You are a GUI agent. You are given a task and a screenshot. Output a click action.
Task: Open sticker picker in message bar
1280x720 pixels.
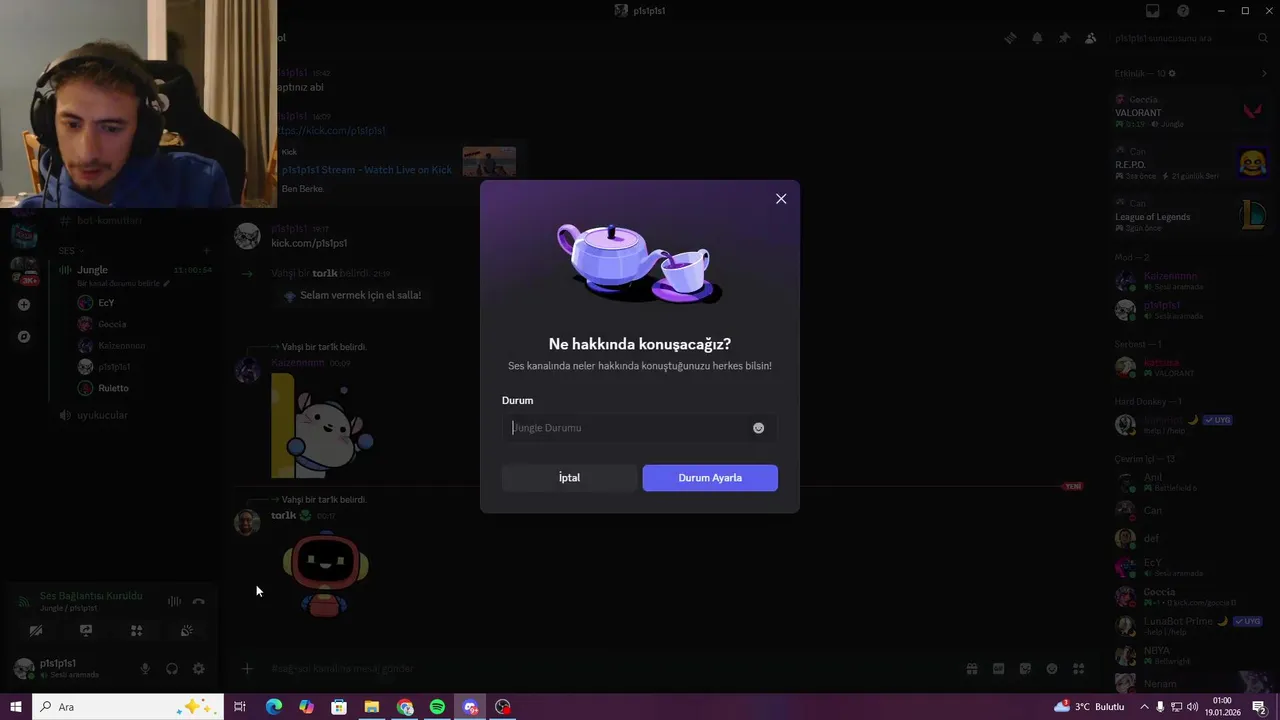click(1025, 668)
